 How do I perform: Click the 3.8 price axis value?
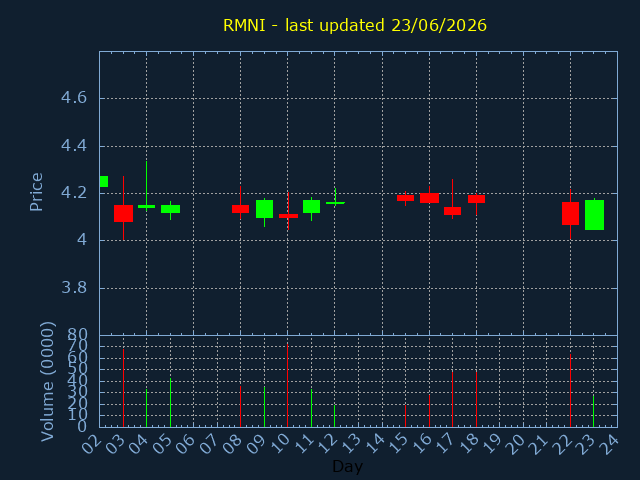pos(74,288)
